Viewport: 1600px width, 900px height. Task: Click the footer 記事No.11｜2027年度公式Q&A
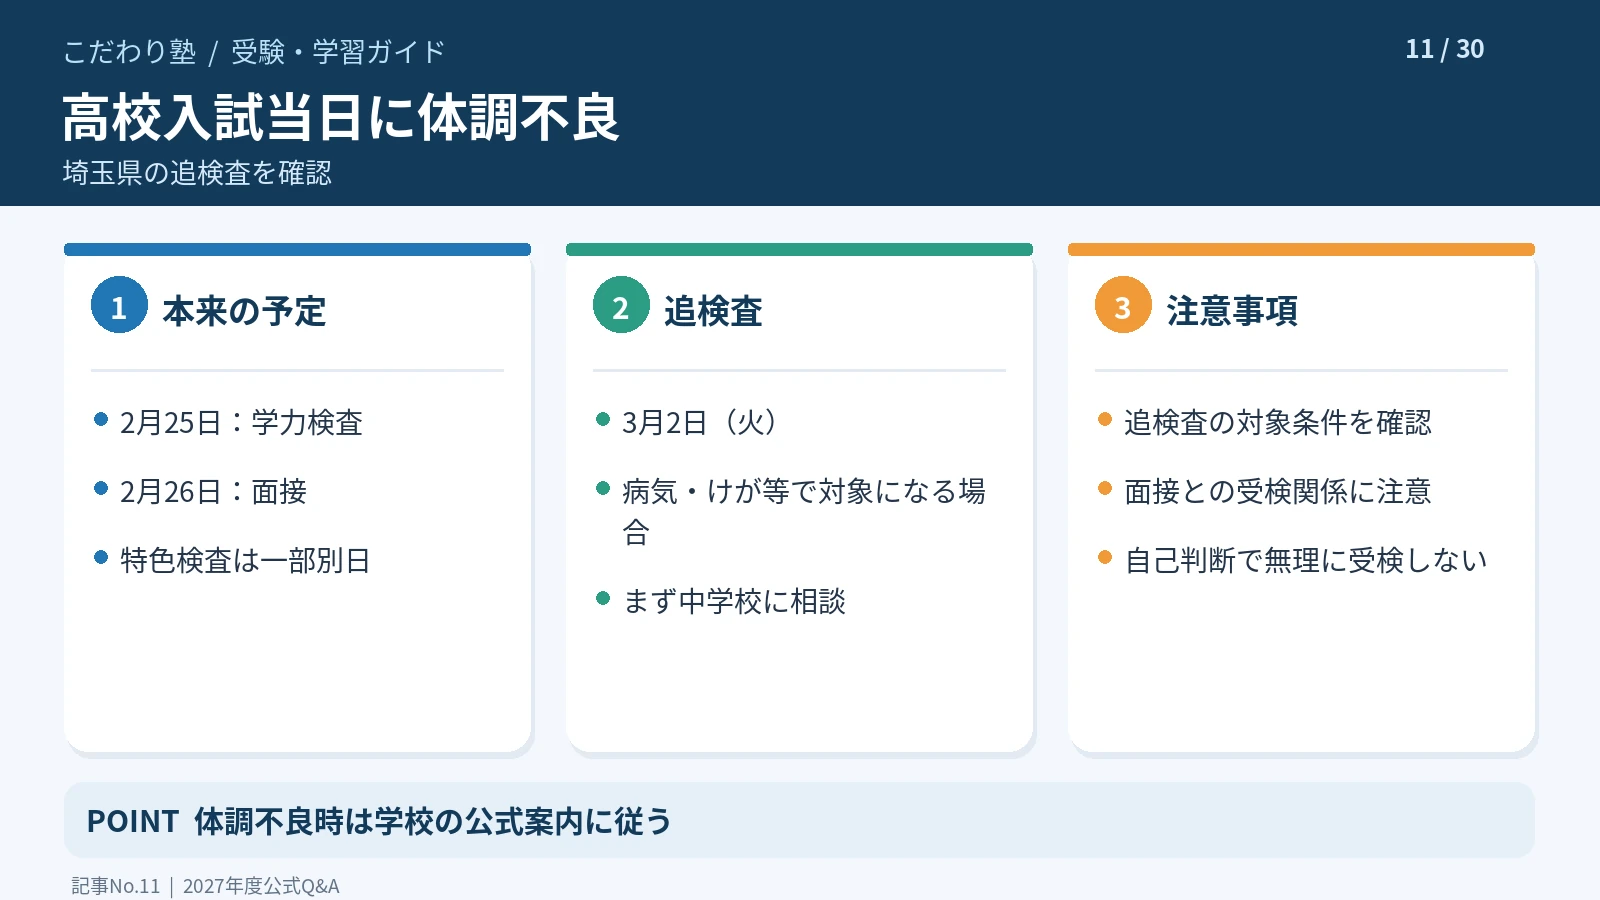click(x=206, y=886)
